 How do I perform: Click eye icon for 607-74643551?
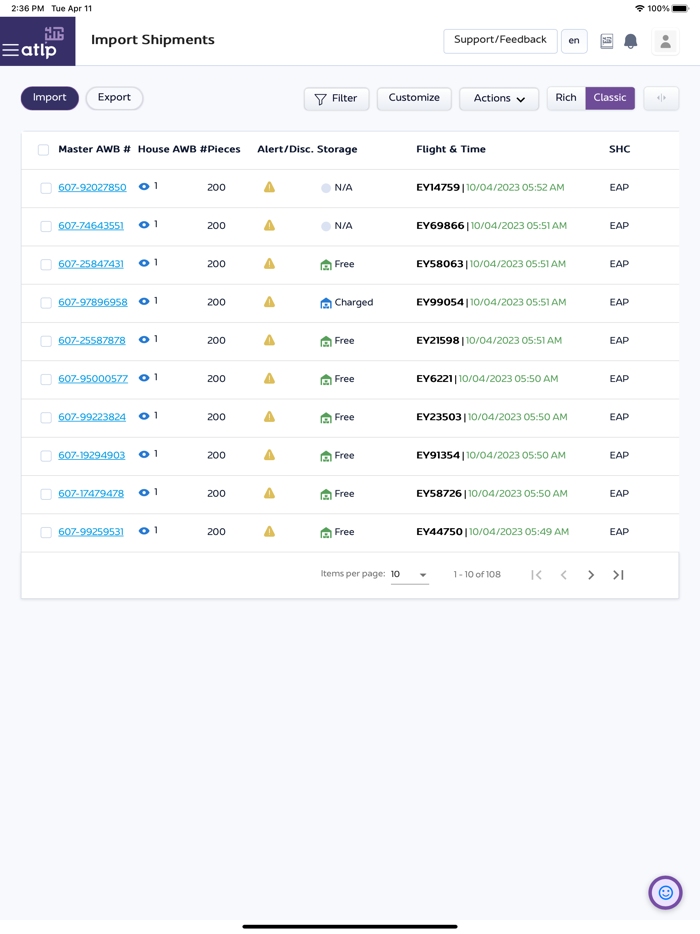pos(144,225)
